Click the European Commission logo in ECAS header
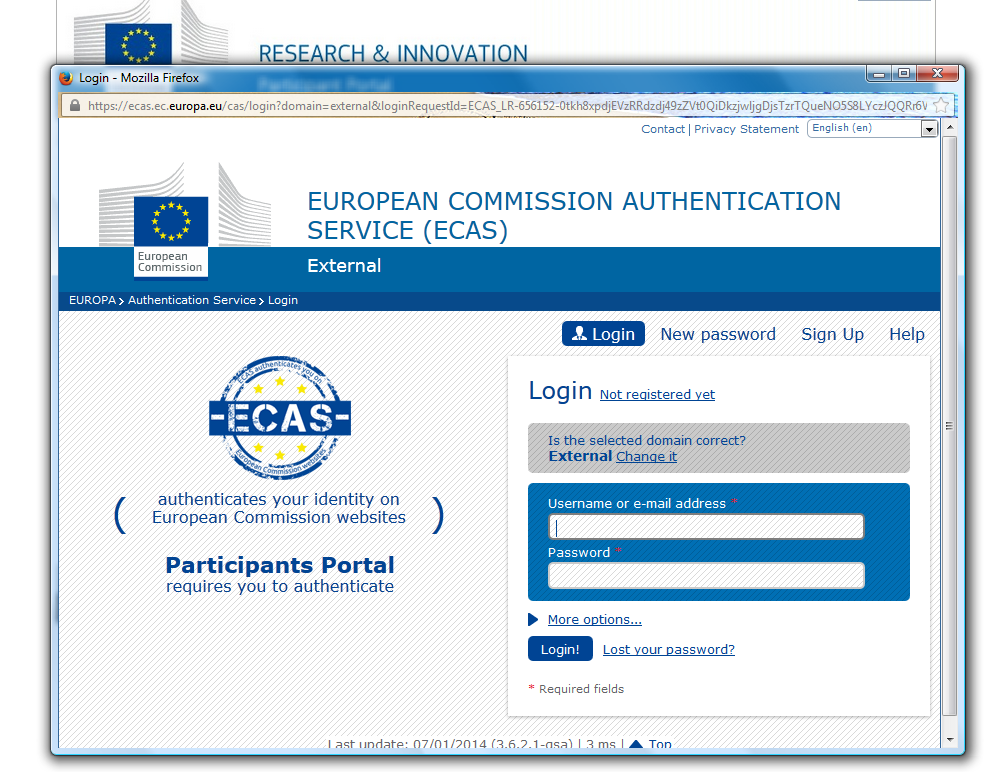This screenshot has width=990, height=772. click(x=185, y=219)
